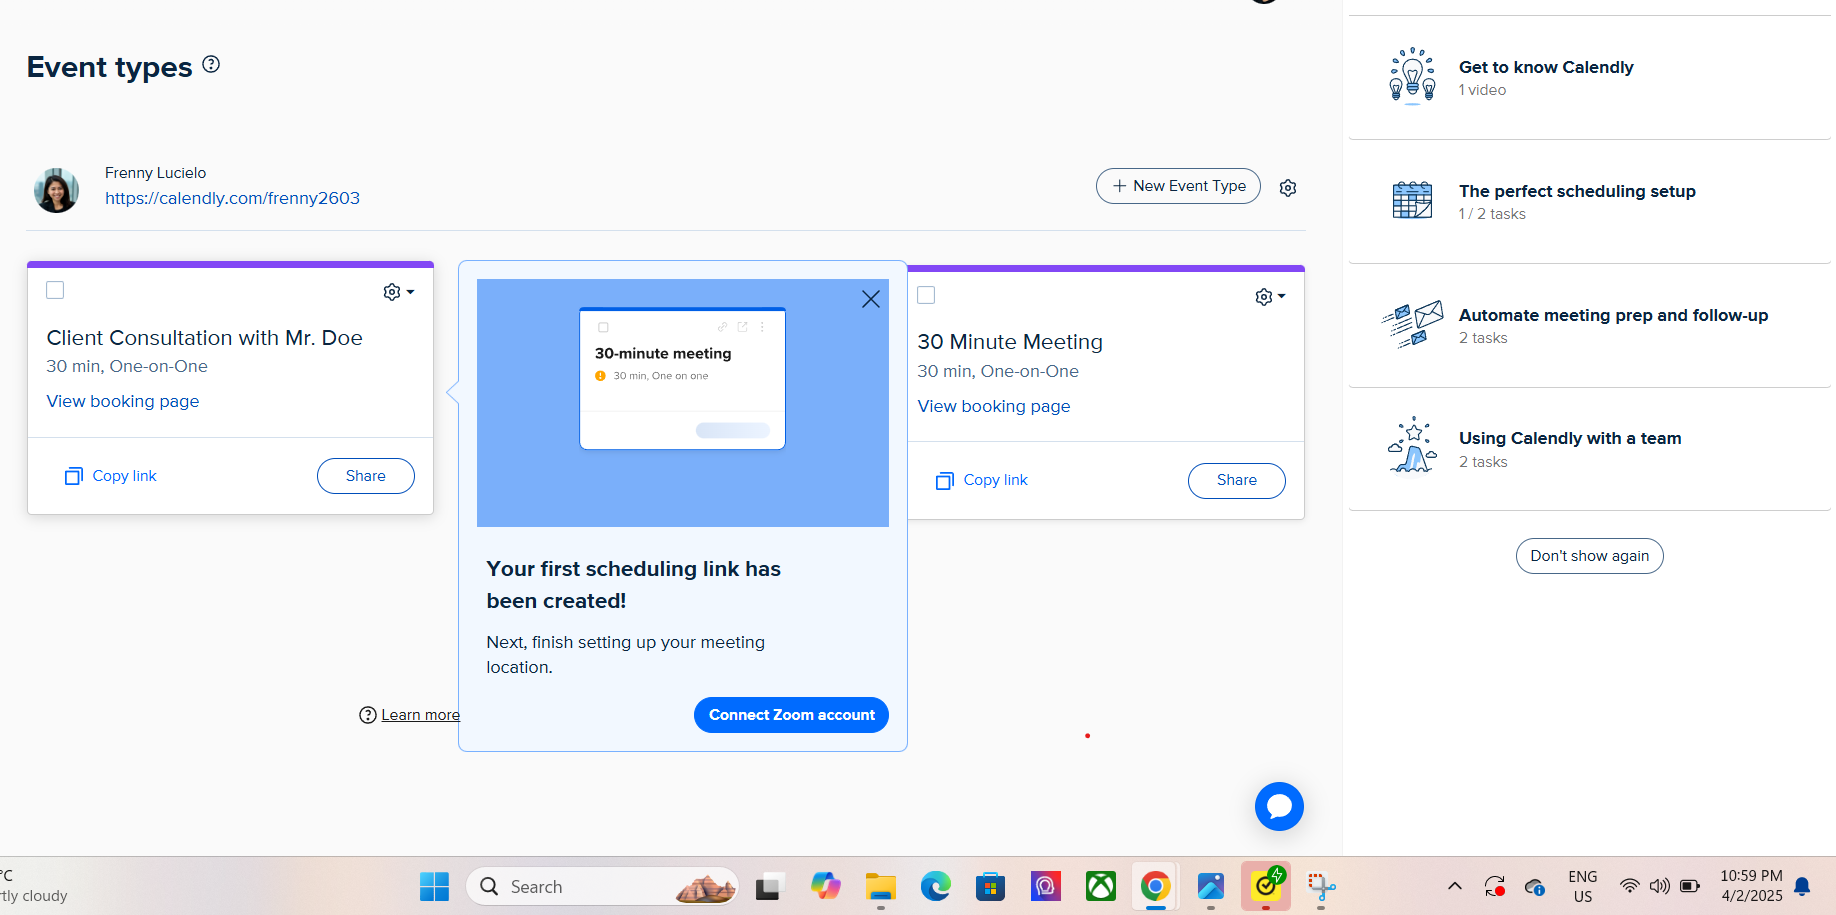
Task: Share the 30 Minute Meeting event
Action: (1237, 480)
